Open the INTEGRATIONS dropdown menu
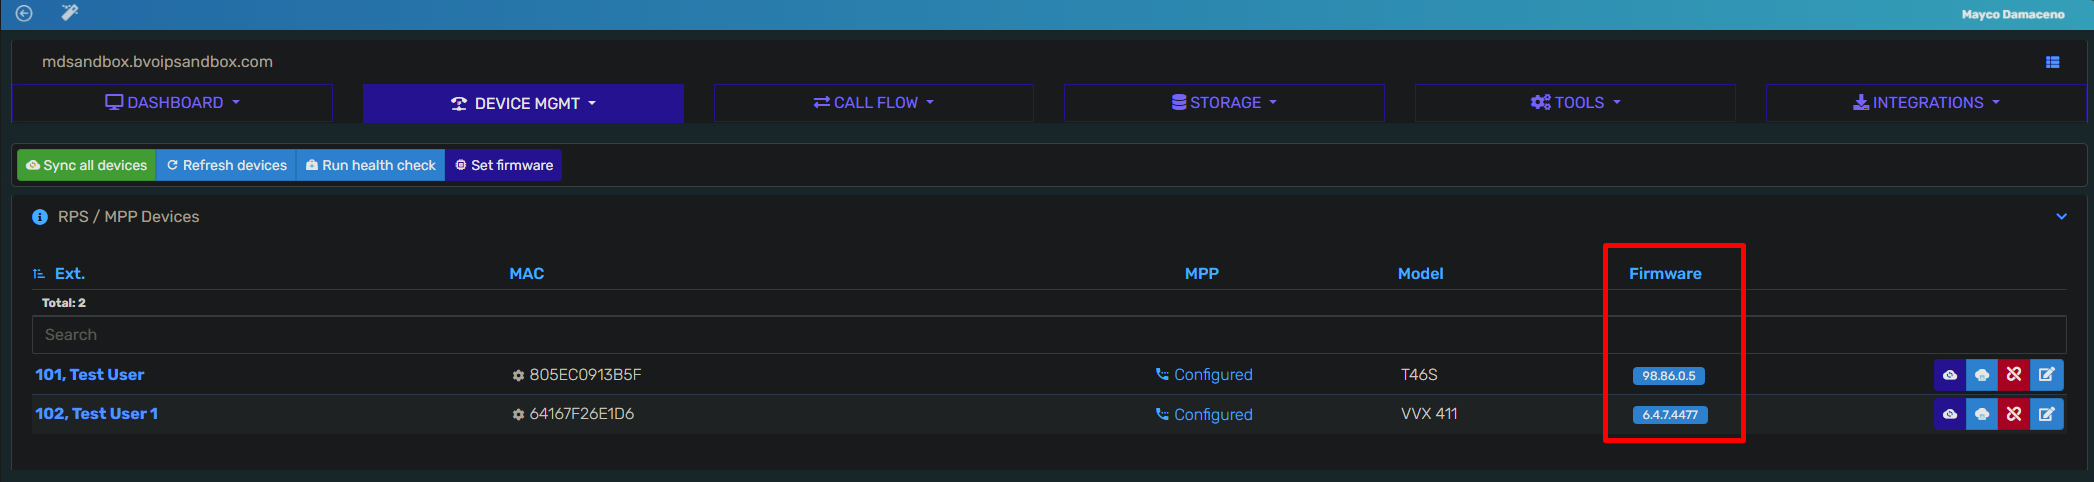Image resolution: width=2094 pixels, height=482 pixels. click(x=1926, y=103)
